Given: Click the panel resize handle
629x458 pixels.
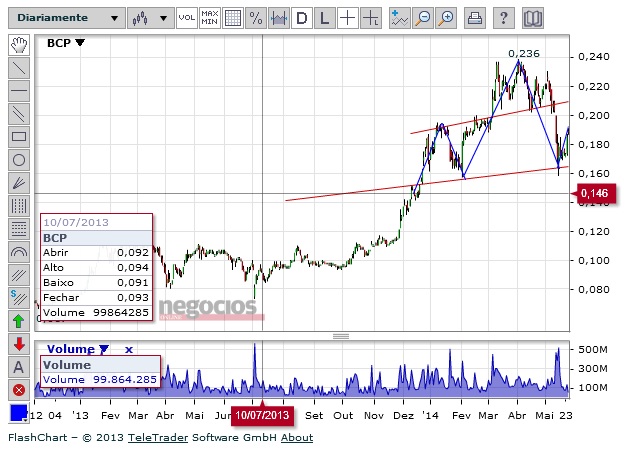Looking at the screenshot, I should [341, 336].
